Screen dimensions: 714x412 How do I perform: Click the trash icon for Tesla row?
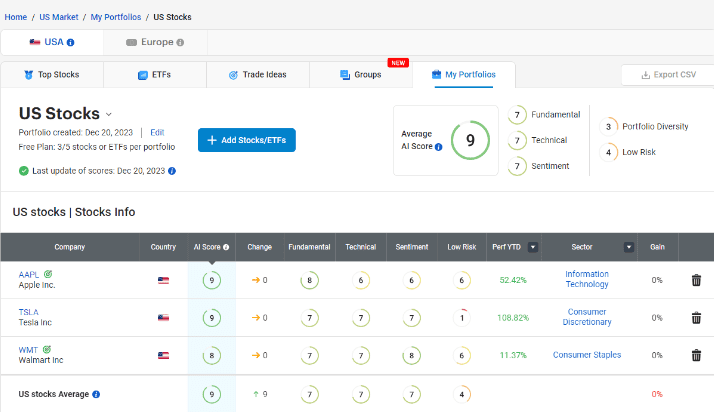tap(696, 317)
